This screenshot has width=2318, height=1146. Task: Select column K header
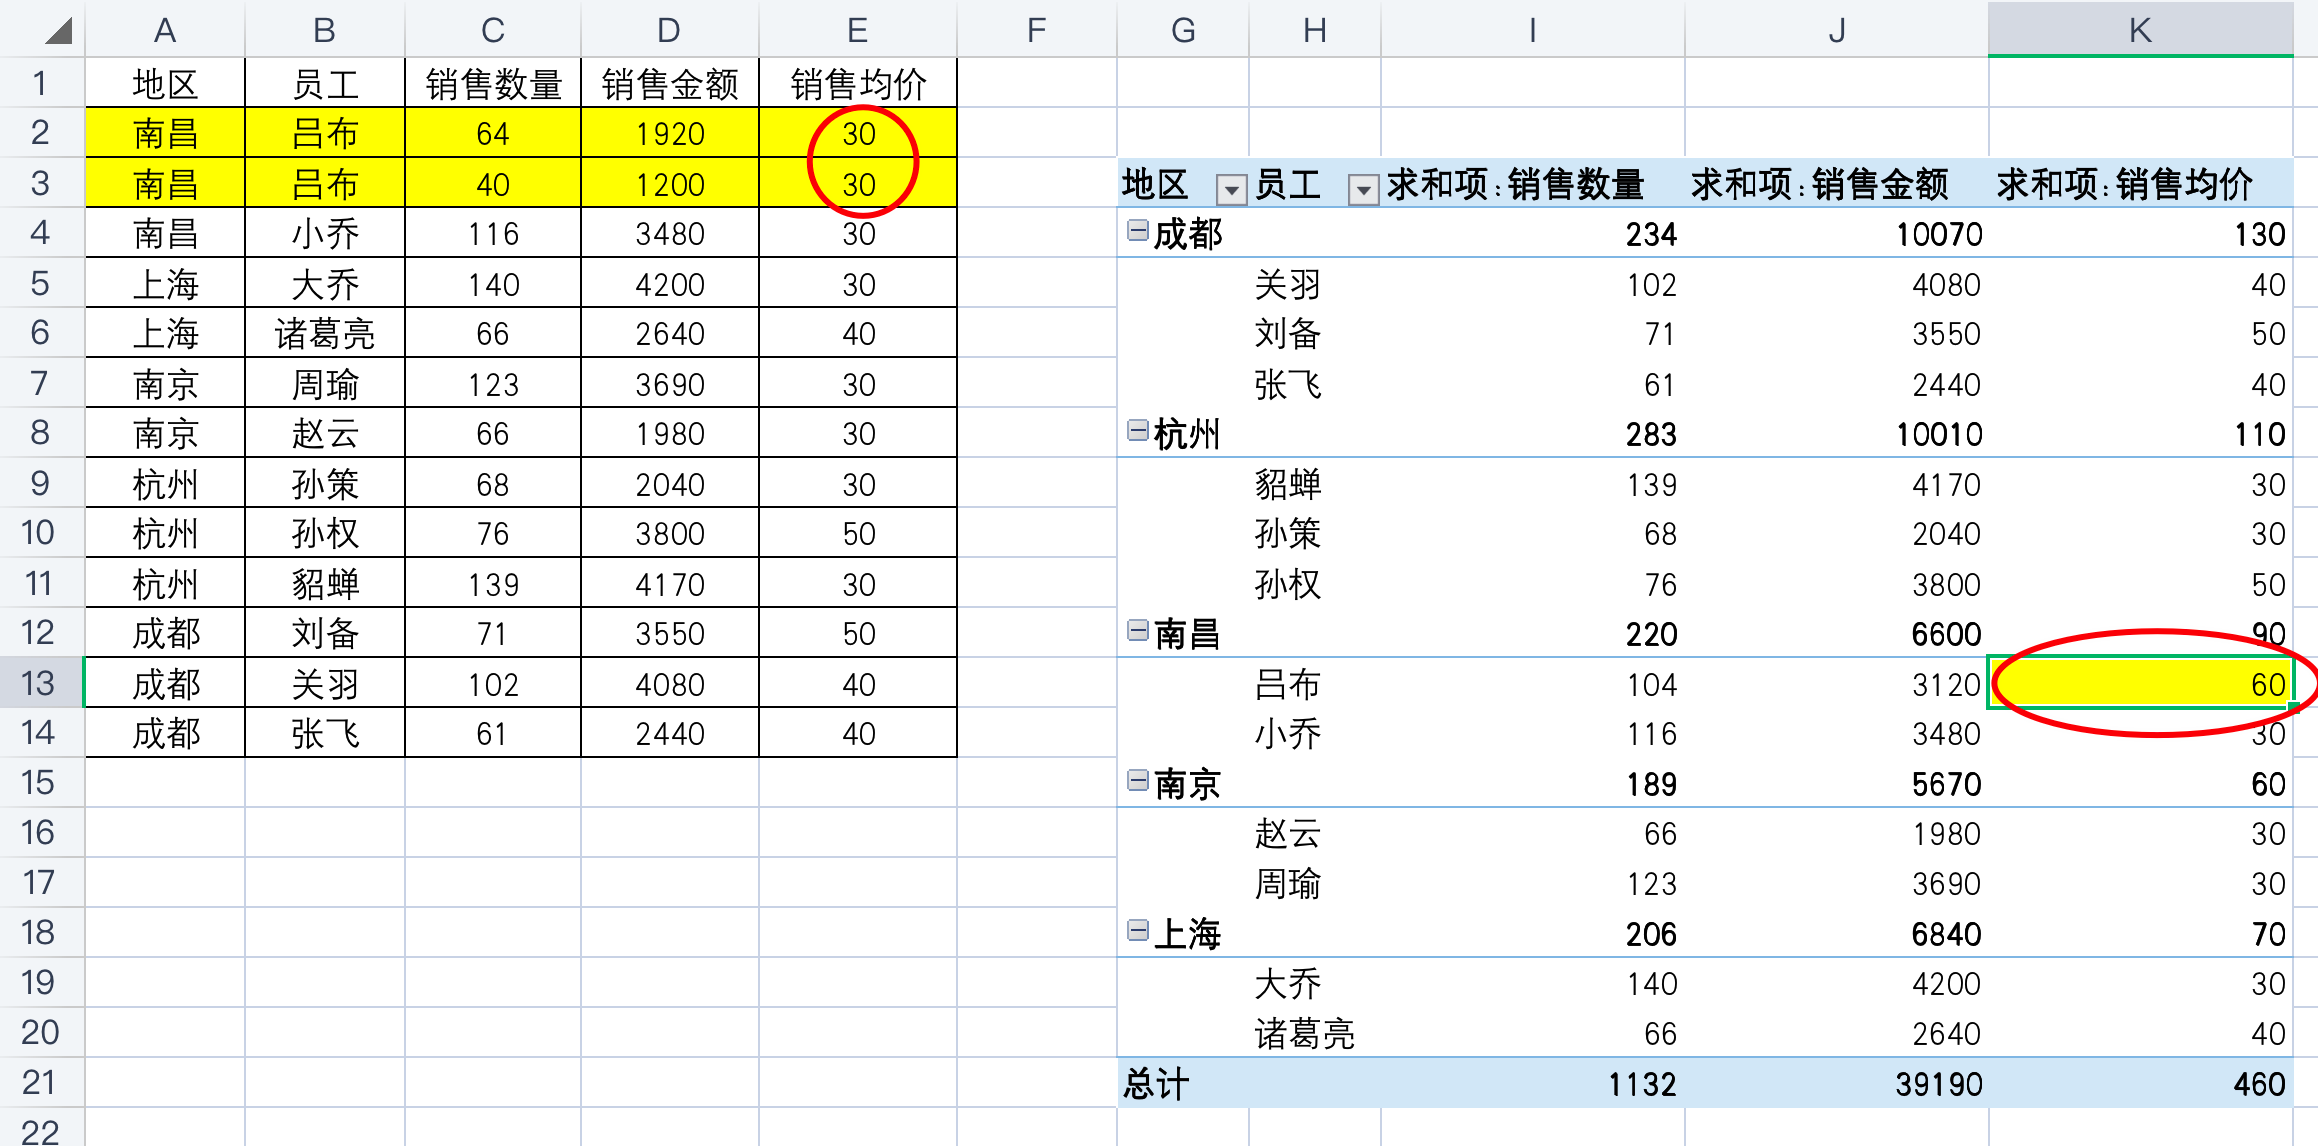point(2139,30)
